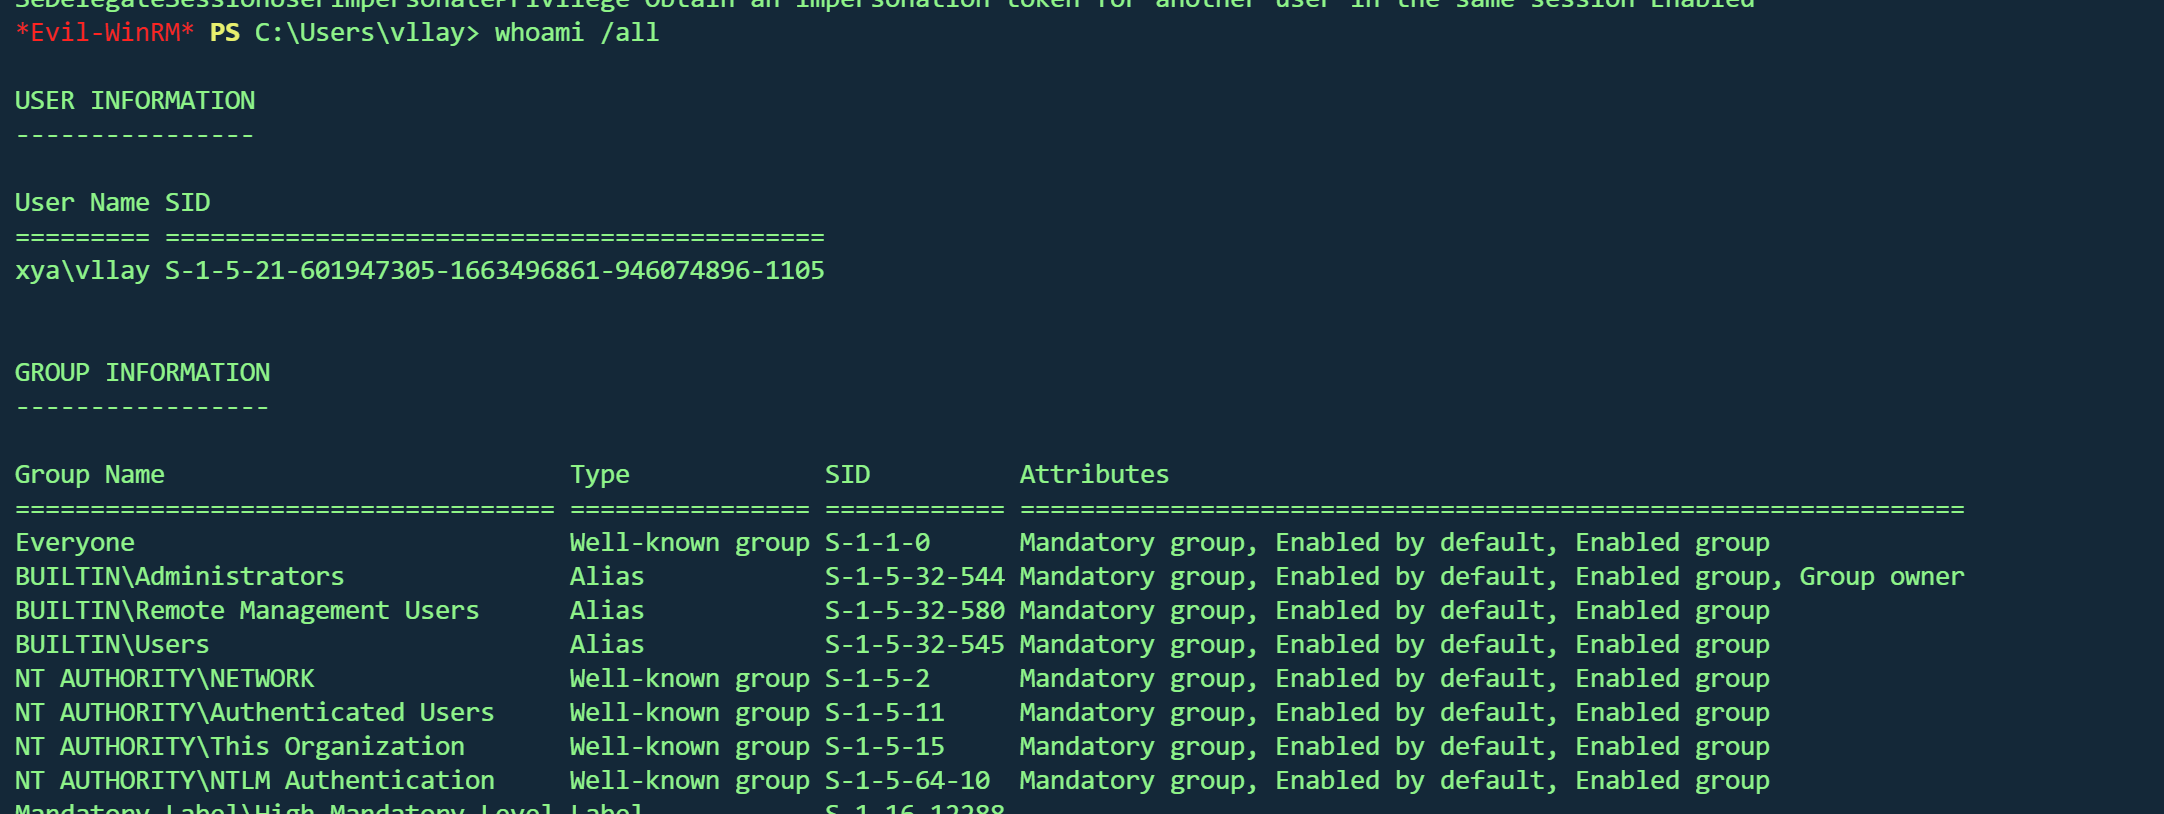Click the NT AUTHORITY\This Organization entry
This screenshot has width=2164, height=814.
point(240,747)
